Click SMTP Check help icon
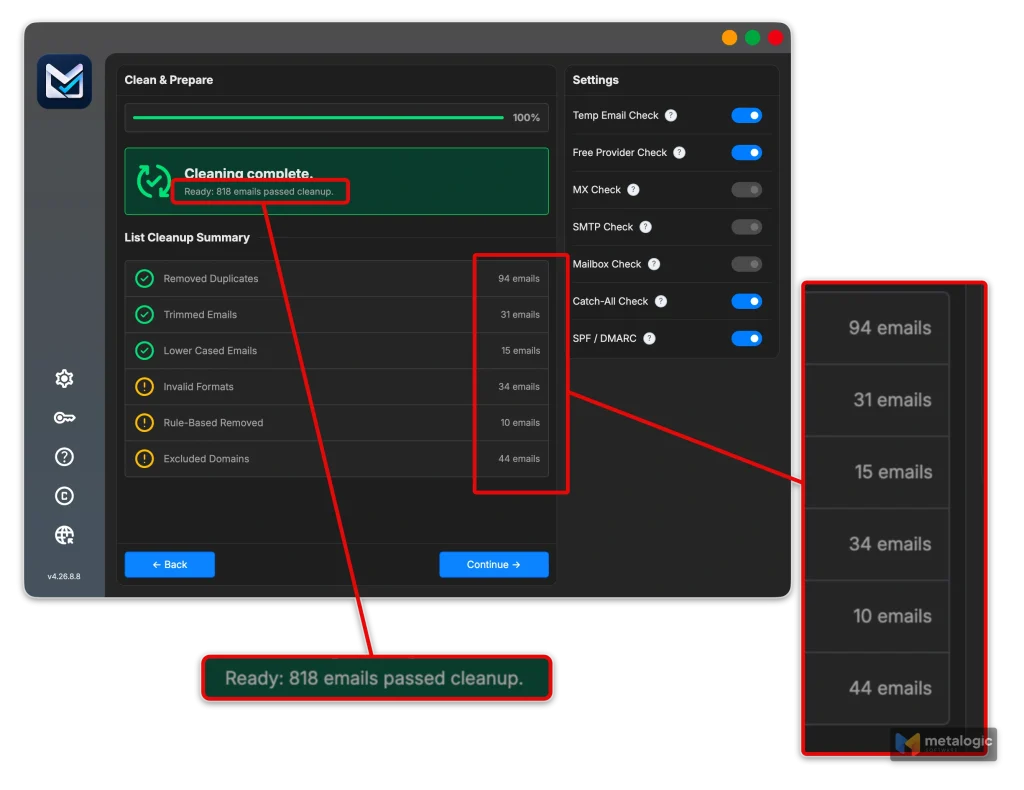Viewport: 1024px width, 790px height. click(x=645, y=227)
